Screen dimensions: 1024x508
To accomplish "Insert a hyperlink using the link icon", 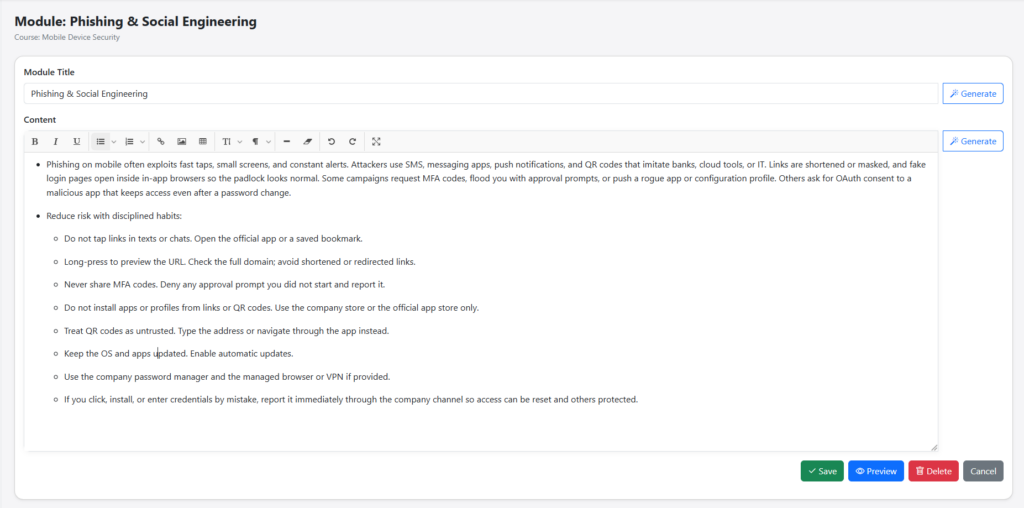I will (161, 142).
